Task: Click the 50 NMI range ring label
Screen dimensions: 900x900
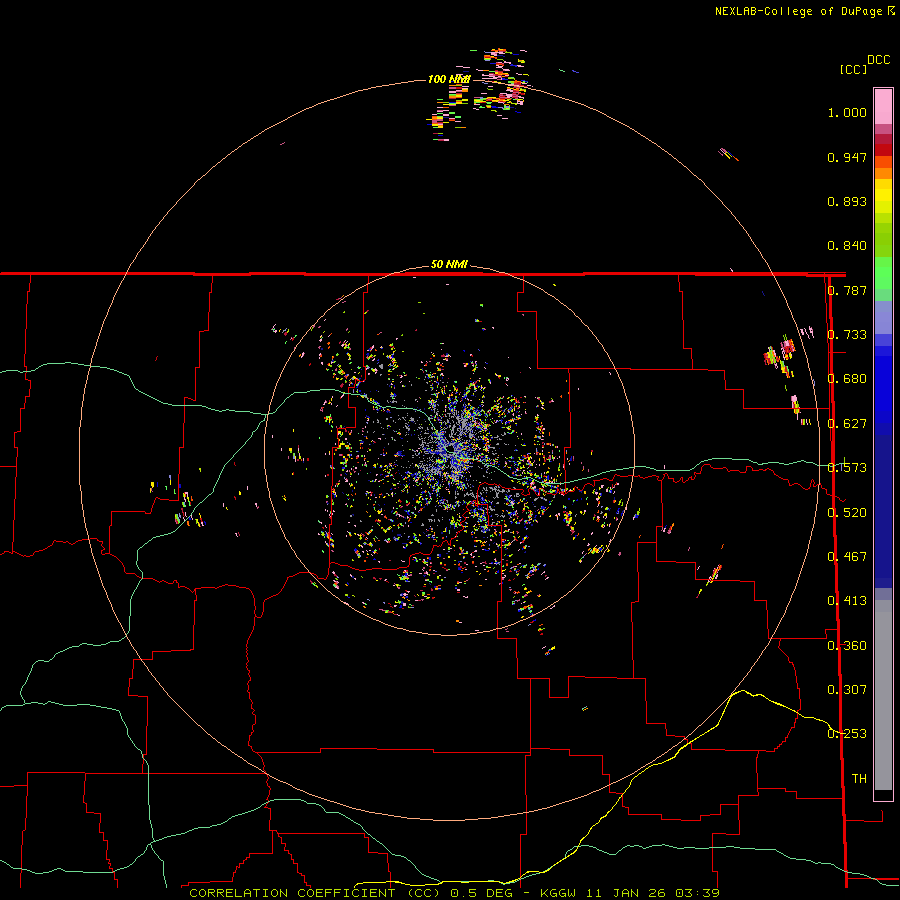Action: [x=449, y=265]
